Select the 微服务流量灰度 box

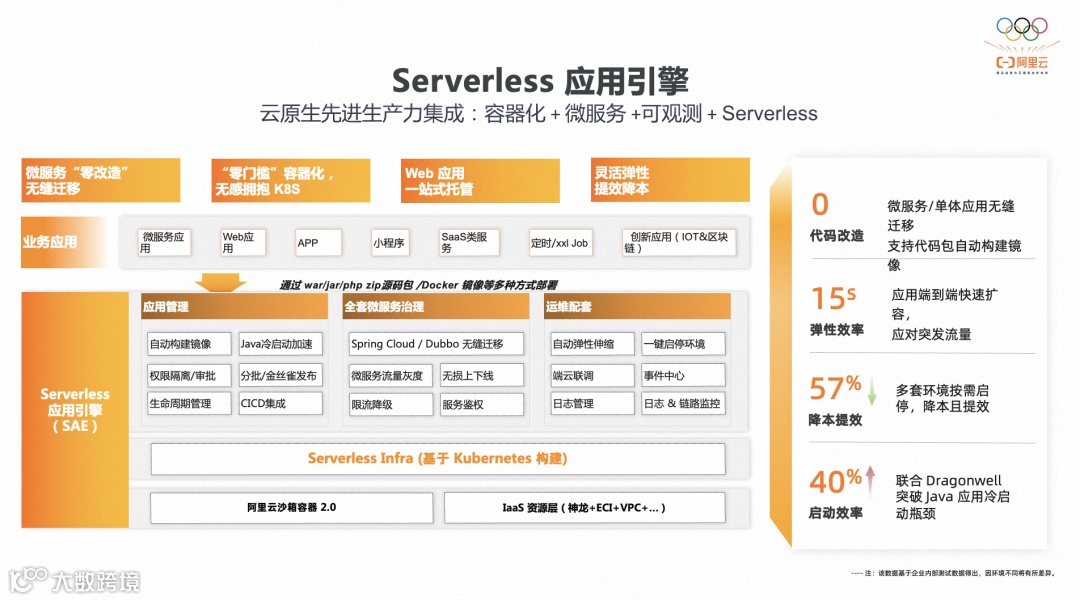391,375
